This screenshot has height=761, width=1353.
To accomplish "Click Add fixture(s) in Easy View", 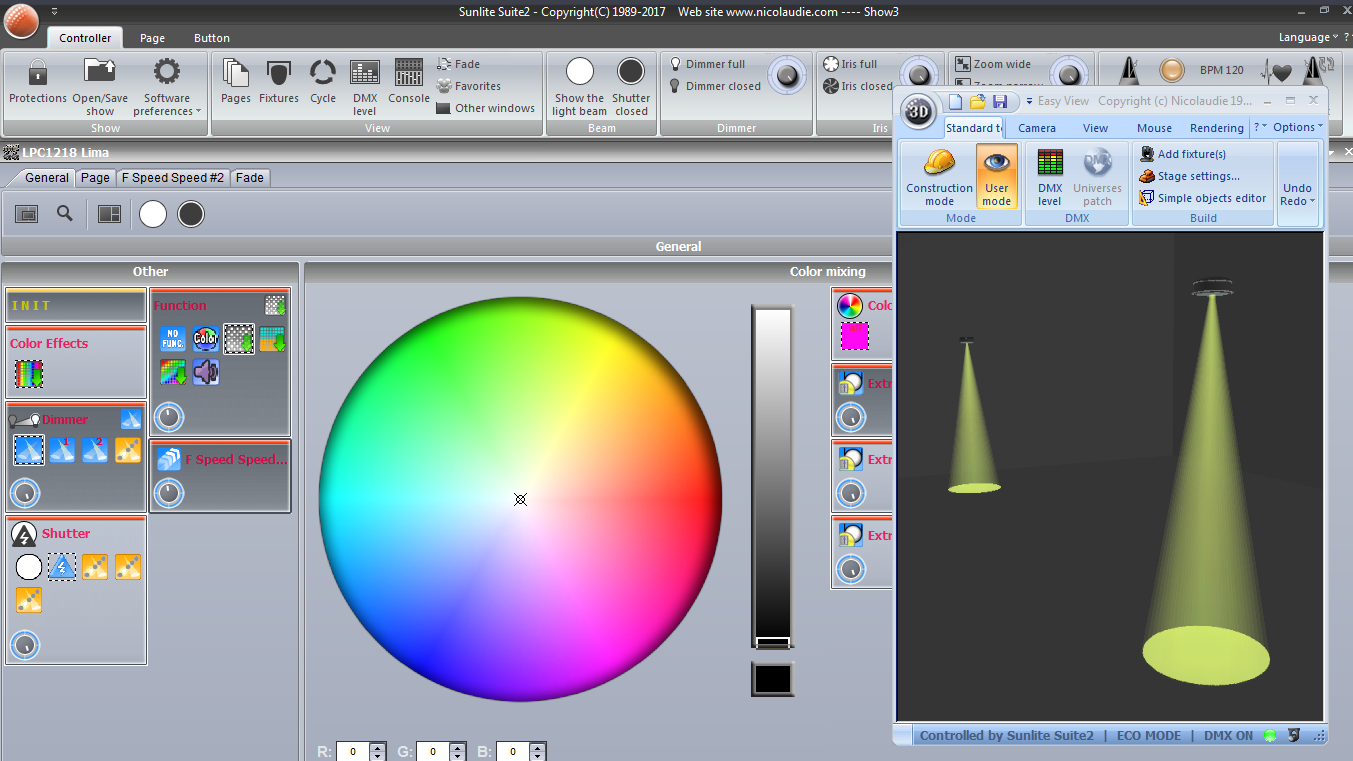I will [1182, 154].
